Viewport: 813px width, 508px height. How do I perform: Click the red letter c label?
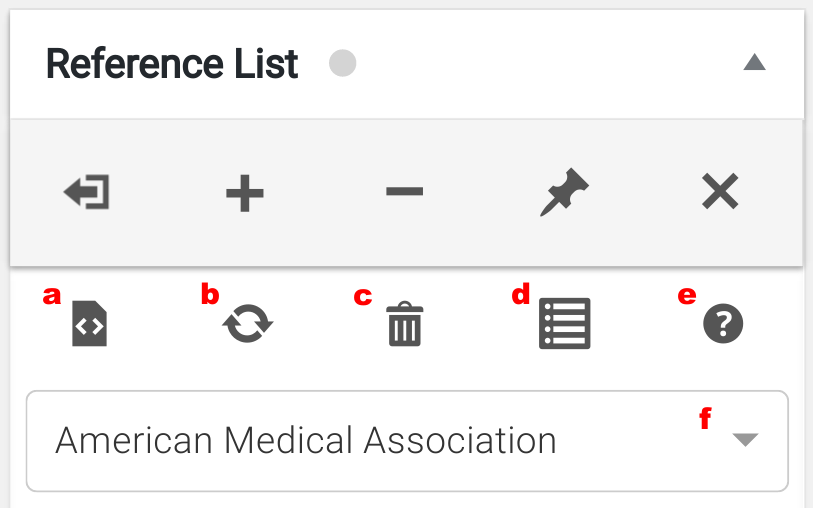[x=363, y=296]
